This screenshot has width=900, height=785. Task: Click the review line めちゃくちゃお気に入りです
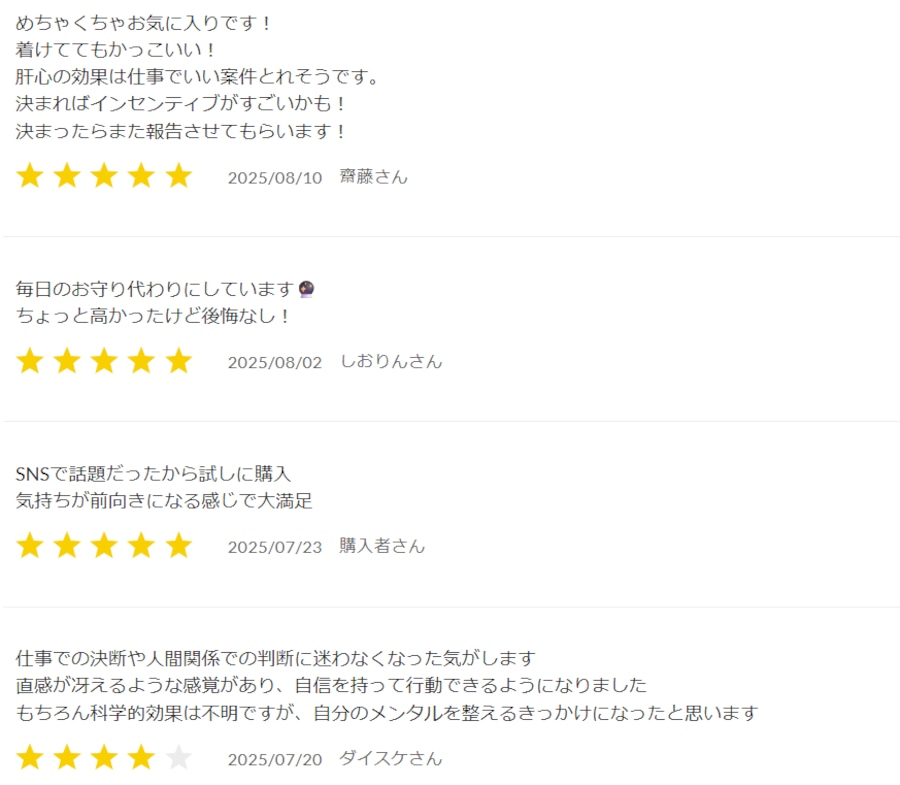143,24
